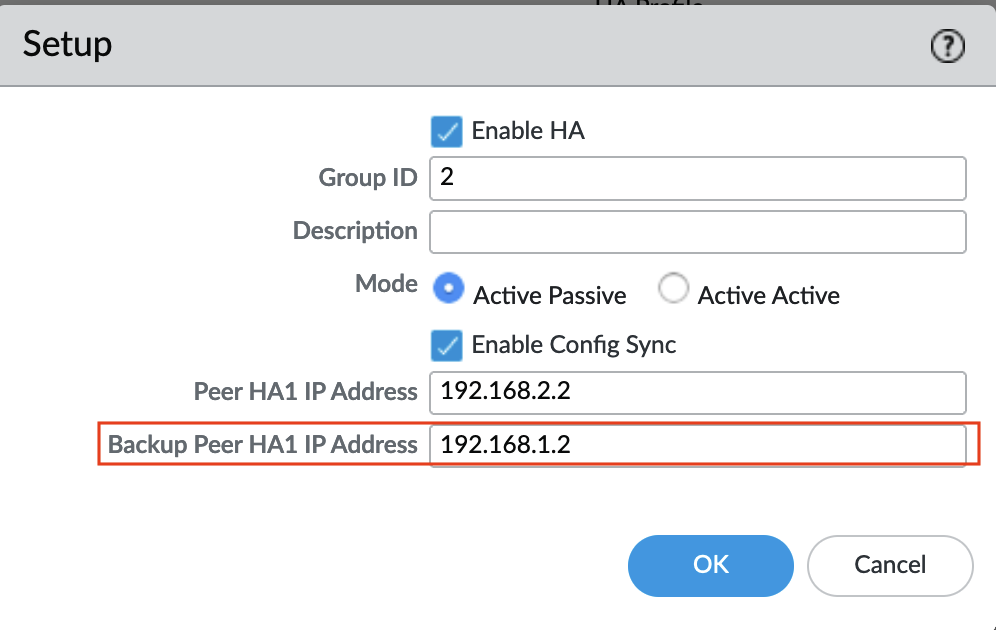Select the Active Passive radio button
996x630 pixels.
pos(449,290)
